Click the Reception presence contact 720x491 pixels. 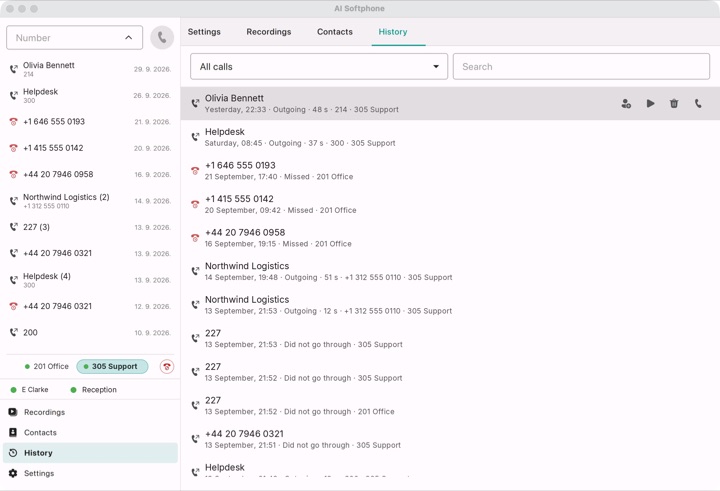(94, 389)
